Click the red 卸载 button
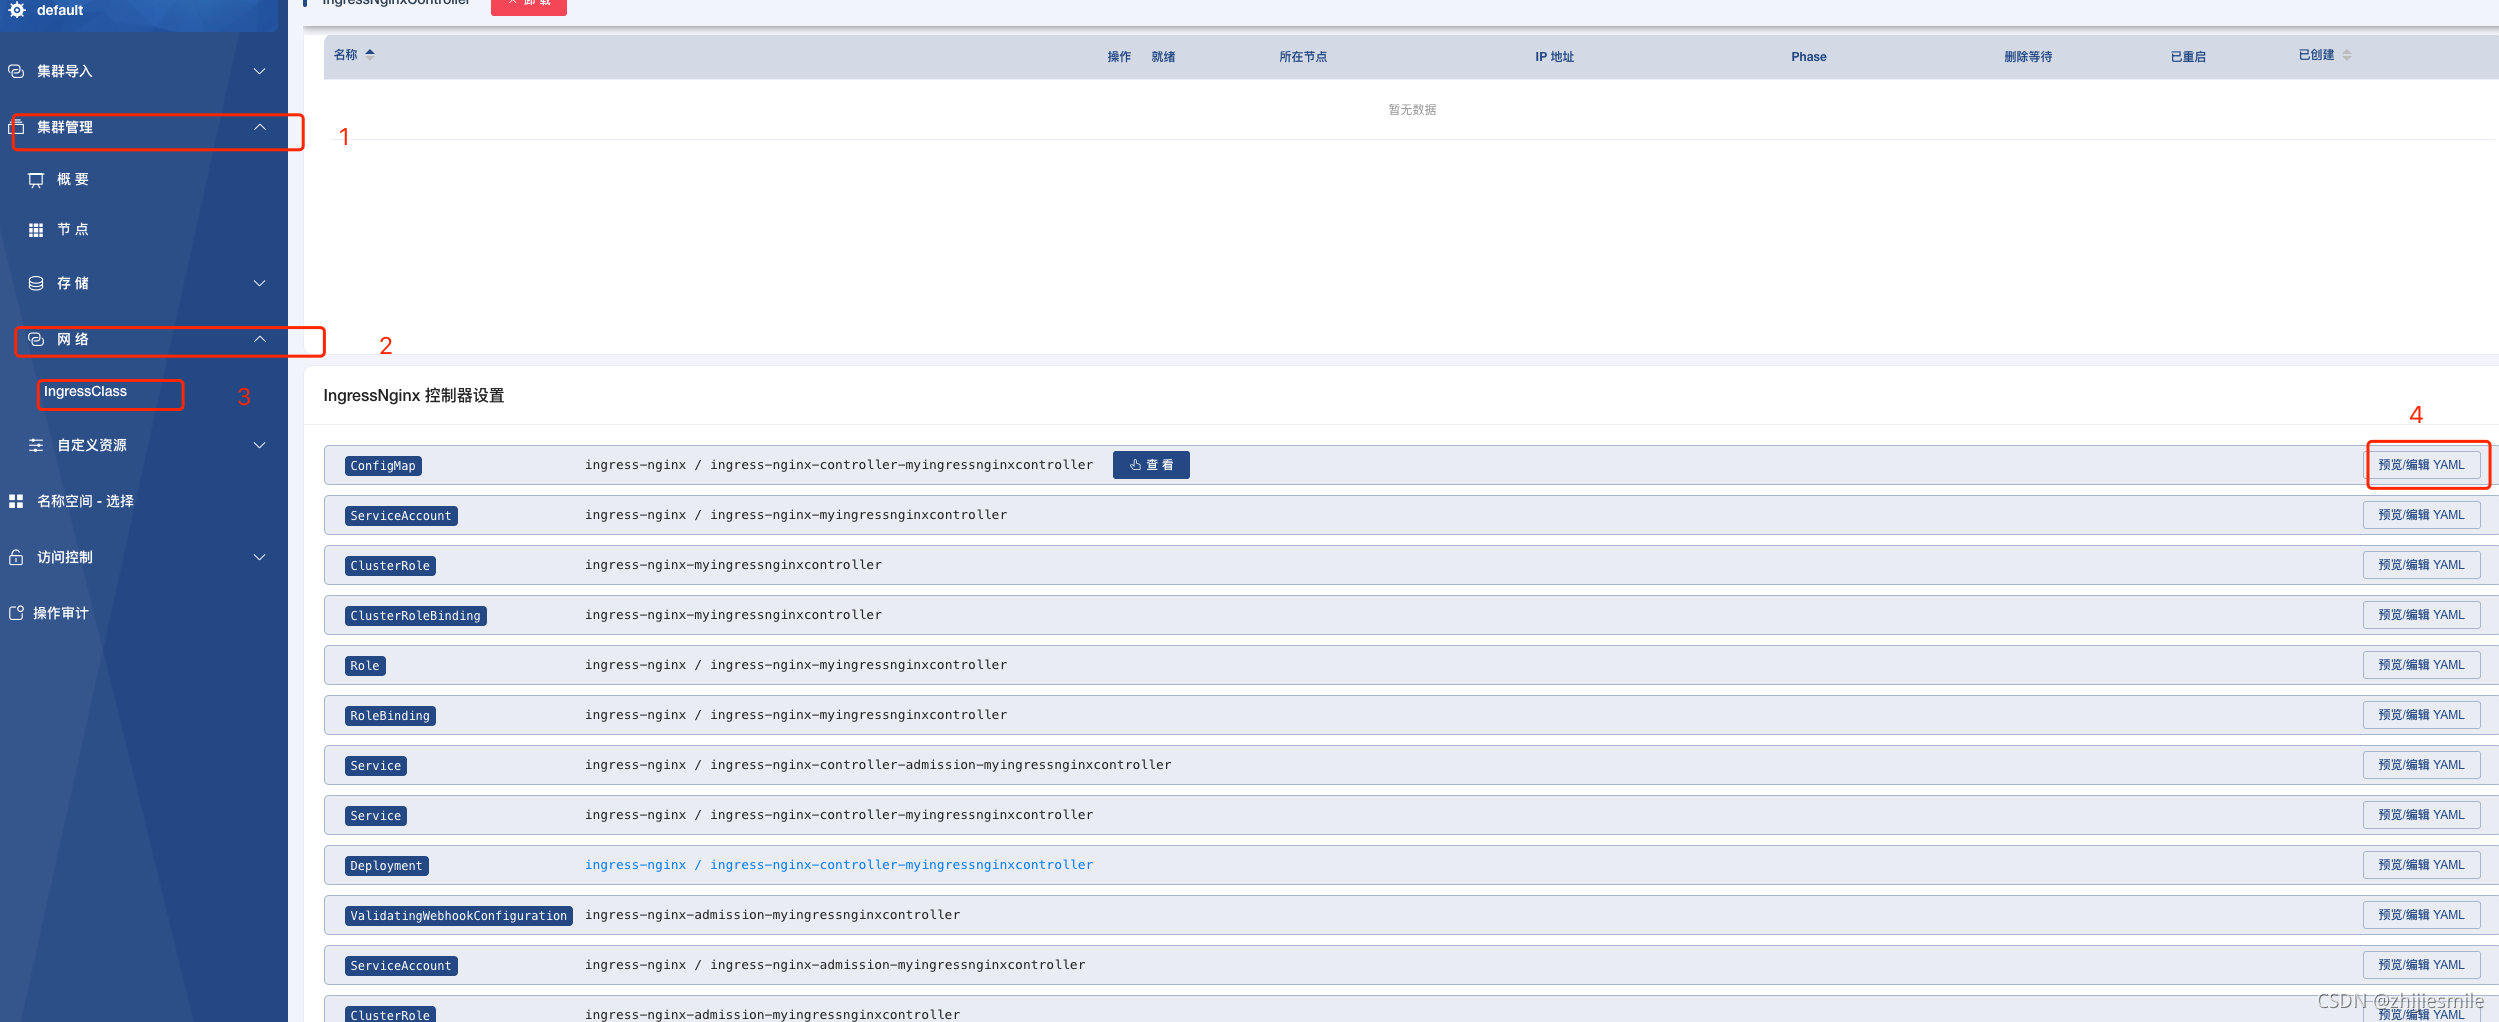This screenshot has width=2499, height=1022. coord(529,5)
